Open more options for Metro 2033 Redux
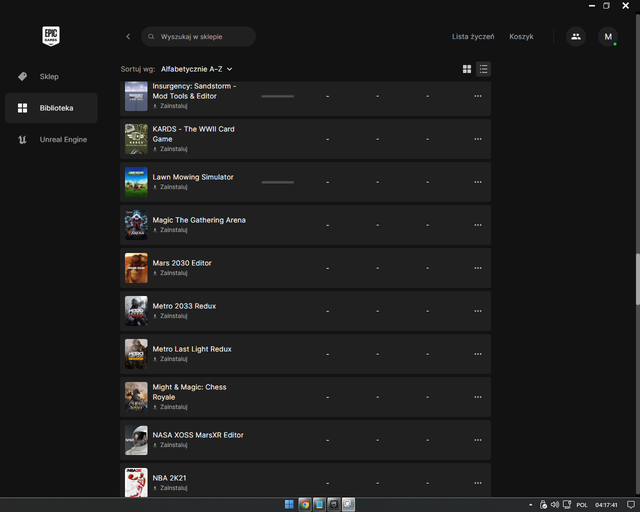 pyautogui.click(x=478, y=311)
